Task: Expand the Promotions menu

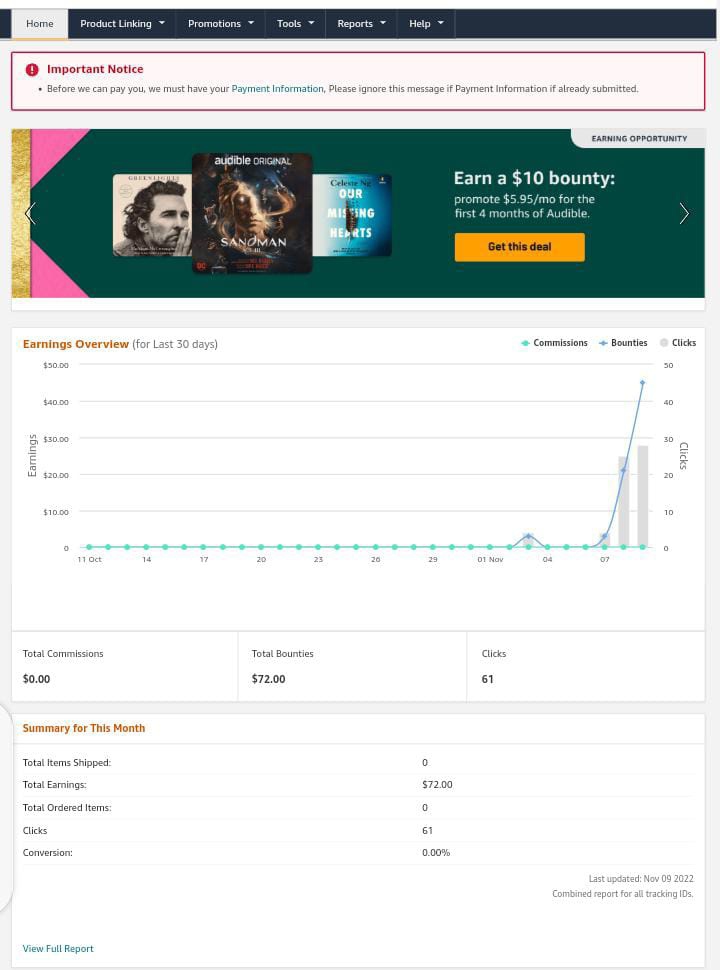Action: tap(221, 24)
